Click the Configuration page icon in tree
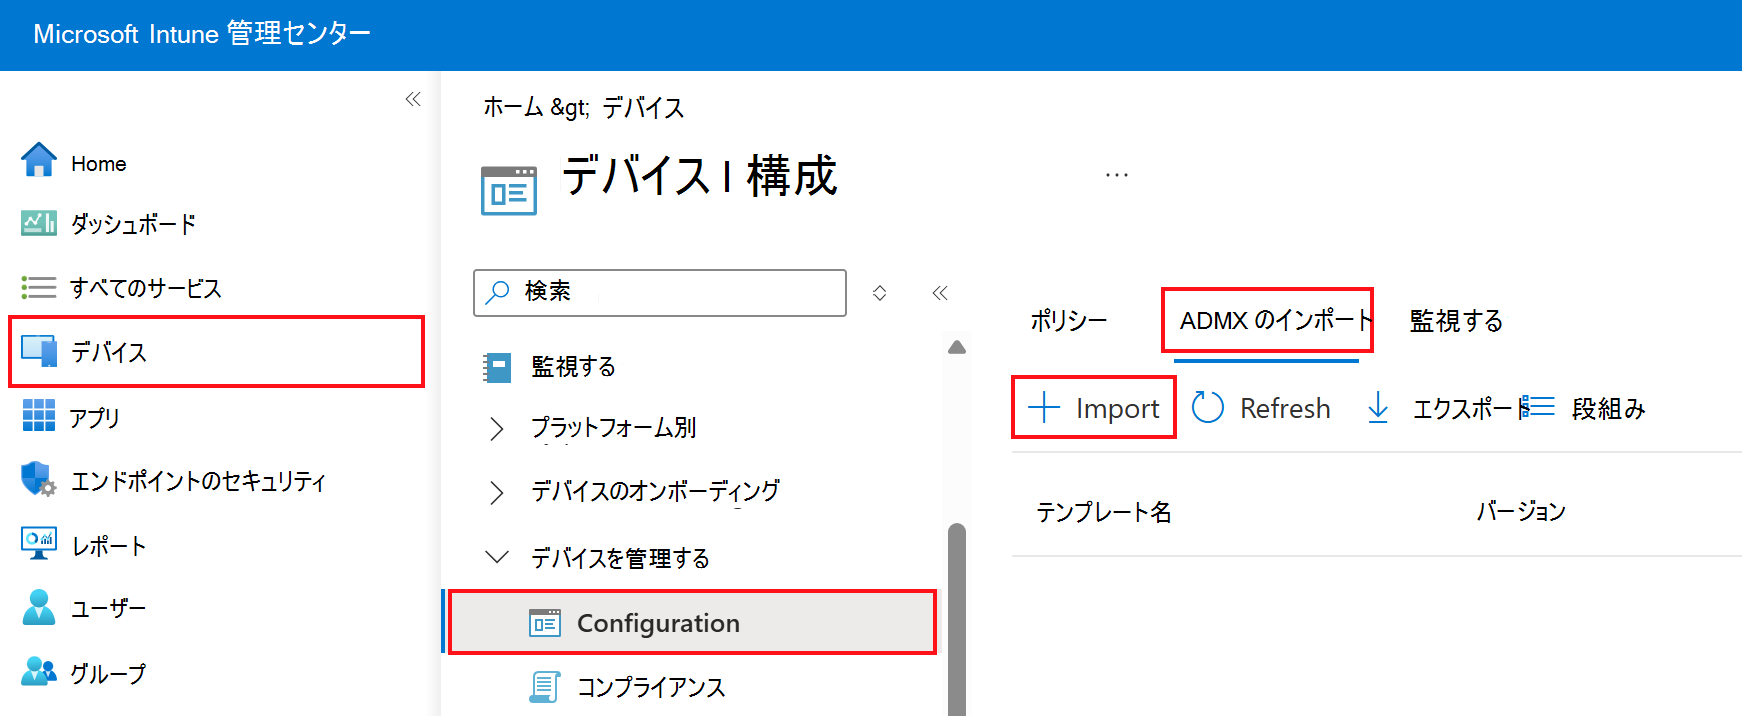Image resolution: width=1742 pixels, height=716 pixels. point(545,623)
